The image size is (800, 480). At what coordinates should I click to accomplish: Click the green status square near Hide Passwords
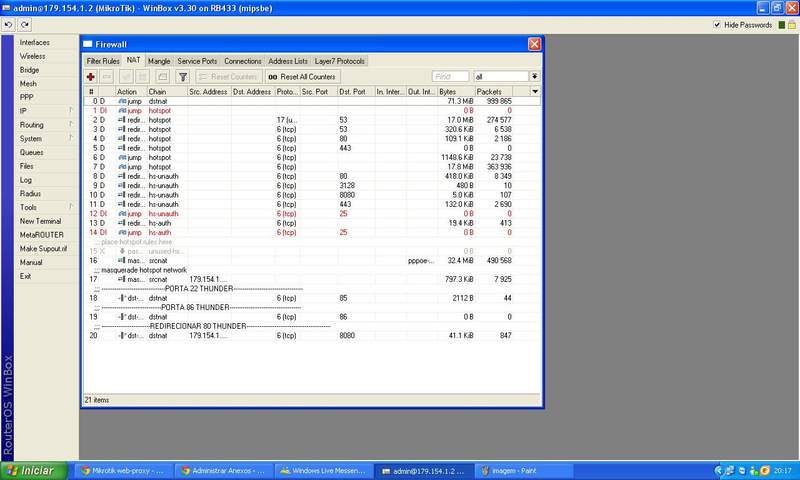coord(782,25)
